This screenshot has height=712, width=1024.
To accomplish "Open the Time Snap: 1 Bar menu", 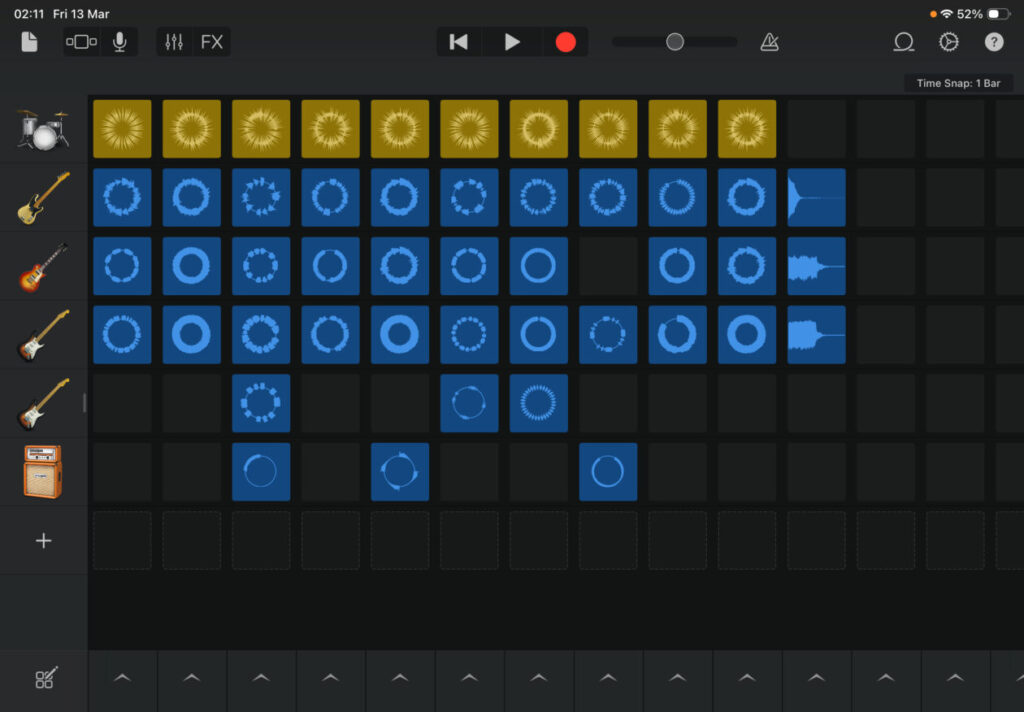I will pos(958,83).
